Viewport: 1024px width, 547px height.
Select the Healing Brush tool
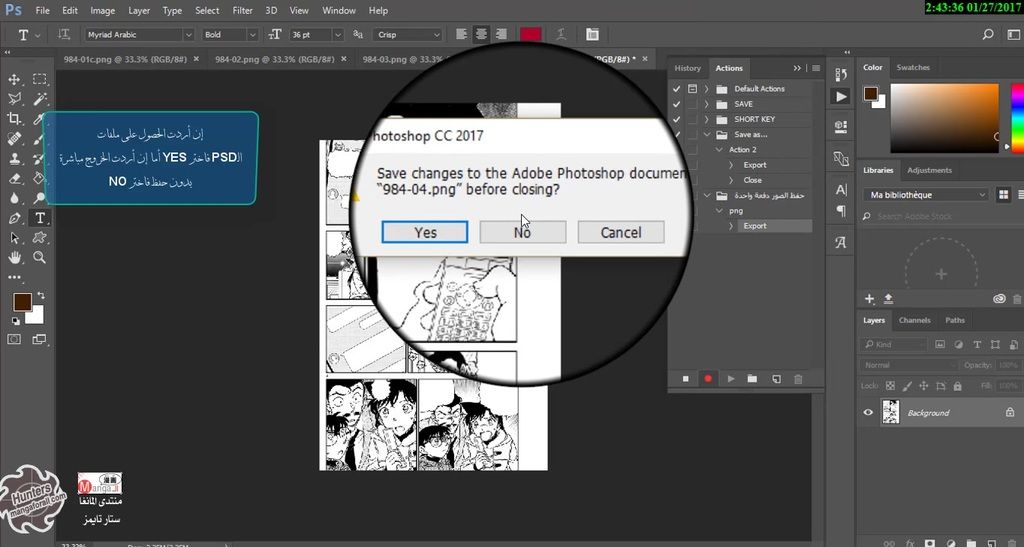[x=14, y=138]
